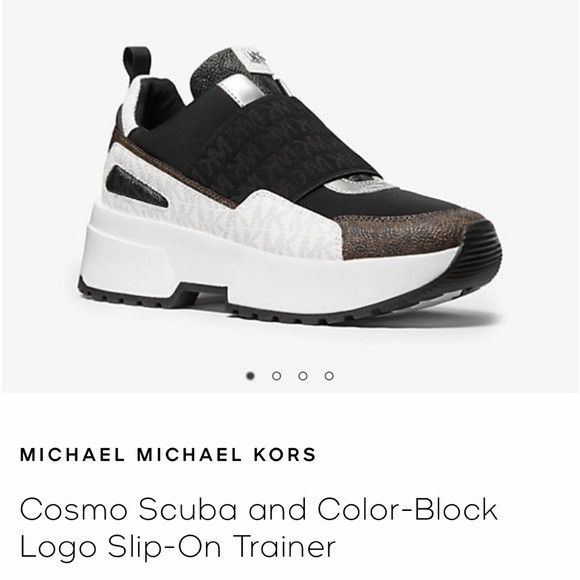The height and width of the screenshot is (580, 580).
Task: Jump to the third carousel dot
Action: tap(303, 376)
